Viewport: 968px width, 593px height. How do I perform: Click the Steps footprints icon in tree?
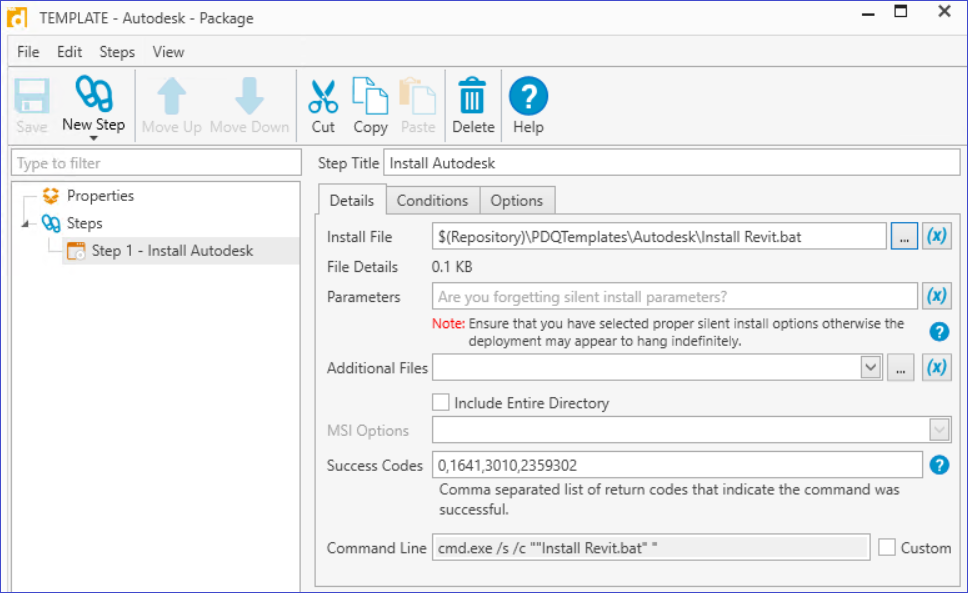(51, 223)
